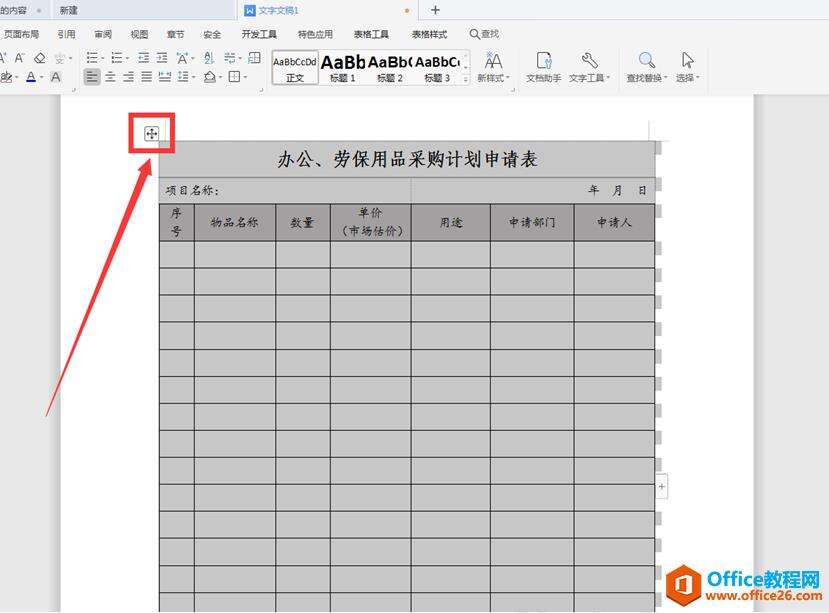Viewport: 829px width, 613px height.
Task: Open the borders dropdown arrow
Action: tap(245, 78)
